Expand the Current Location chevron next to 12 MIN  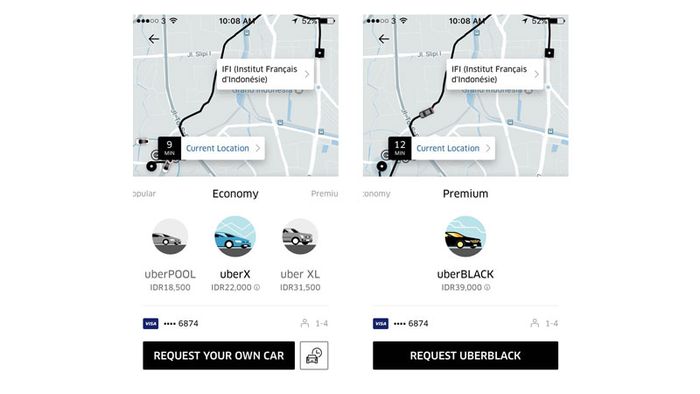tap(488, 148)
